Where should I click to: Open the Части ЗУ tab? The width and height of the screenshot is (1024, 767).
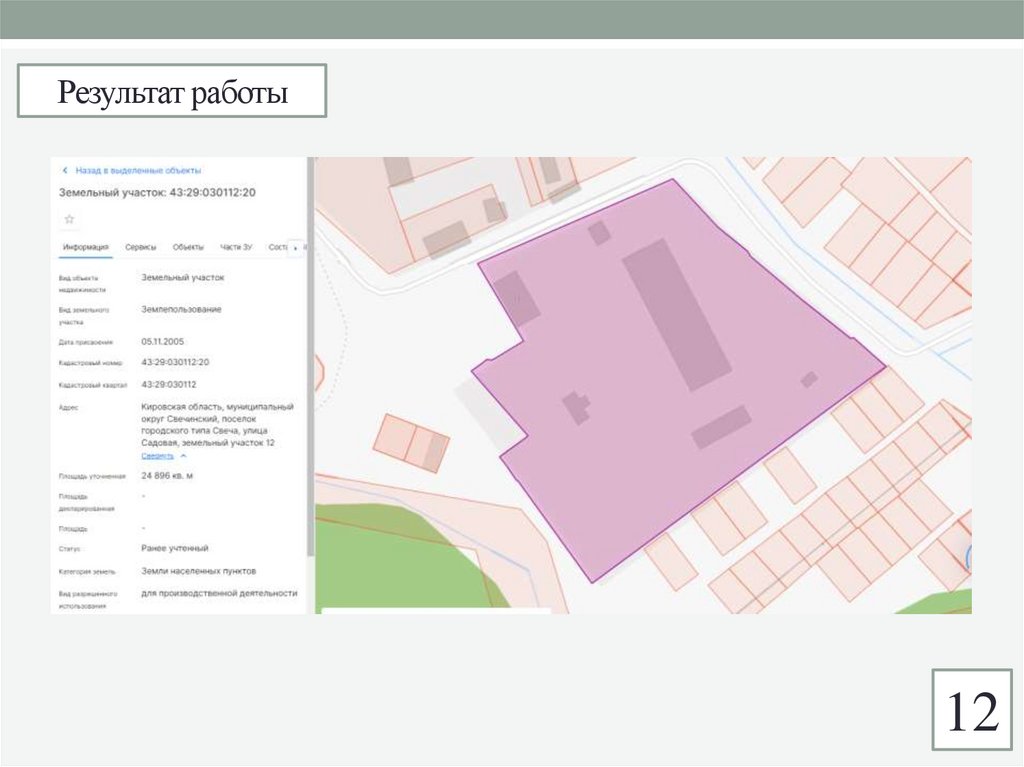(x=237, y=247)
